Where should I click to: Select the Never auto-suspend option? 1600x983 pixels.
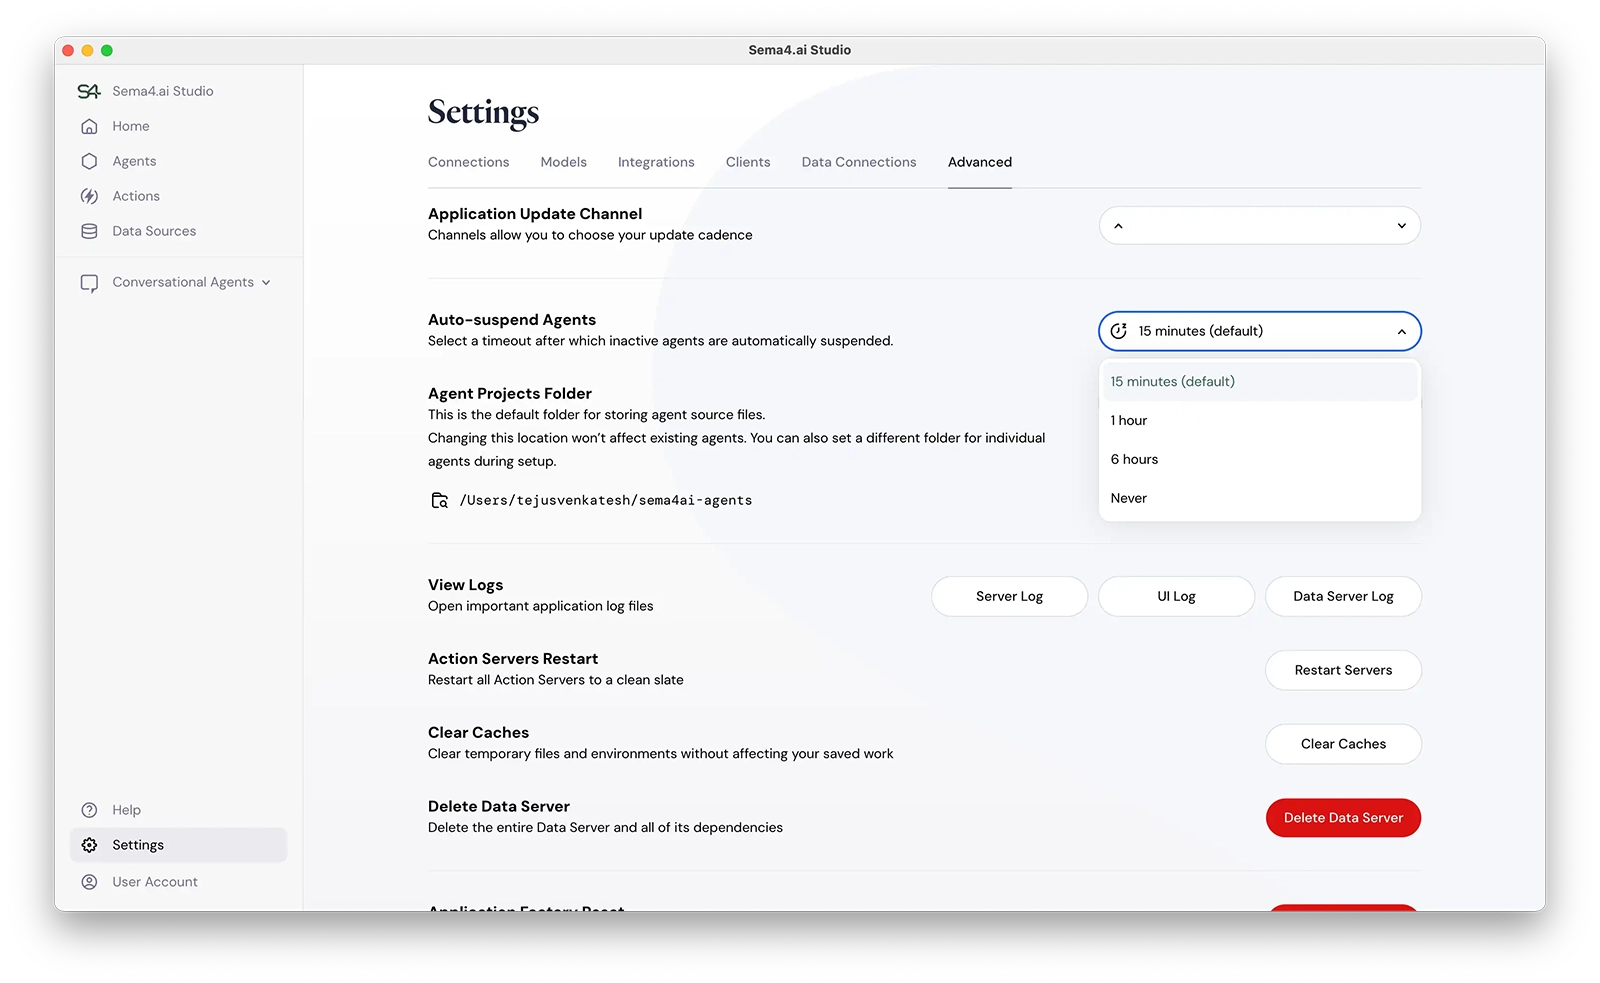click(1128, 497)
